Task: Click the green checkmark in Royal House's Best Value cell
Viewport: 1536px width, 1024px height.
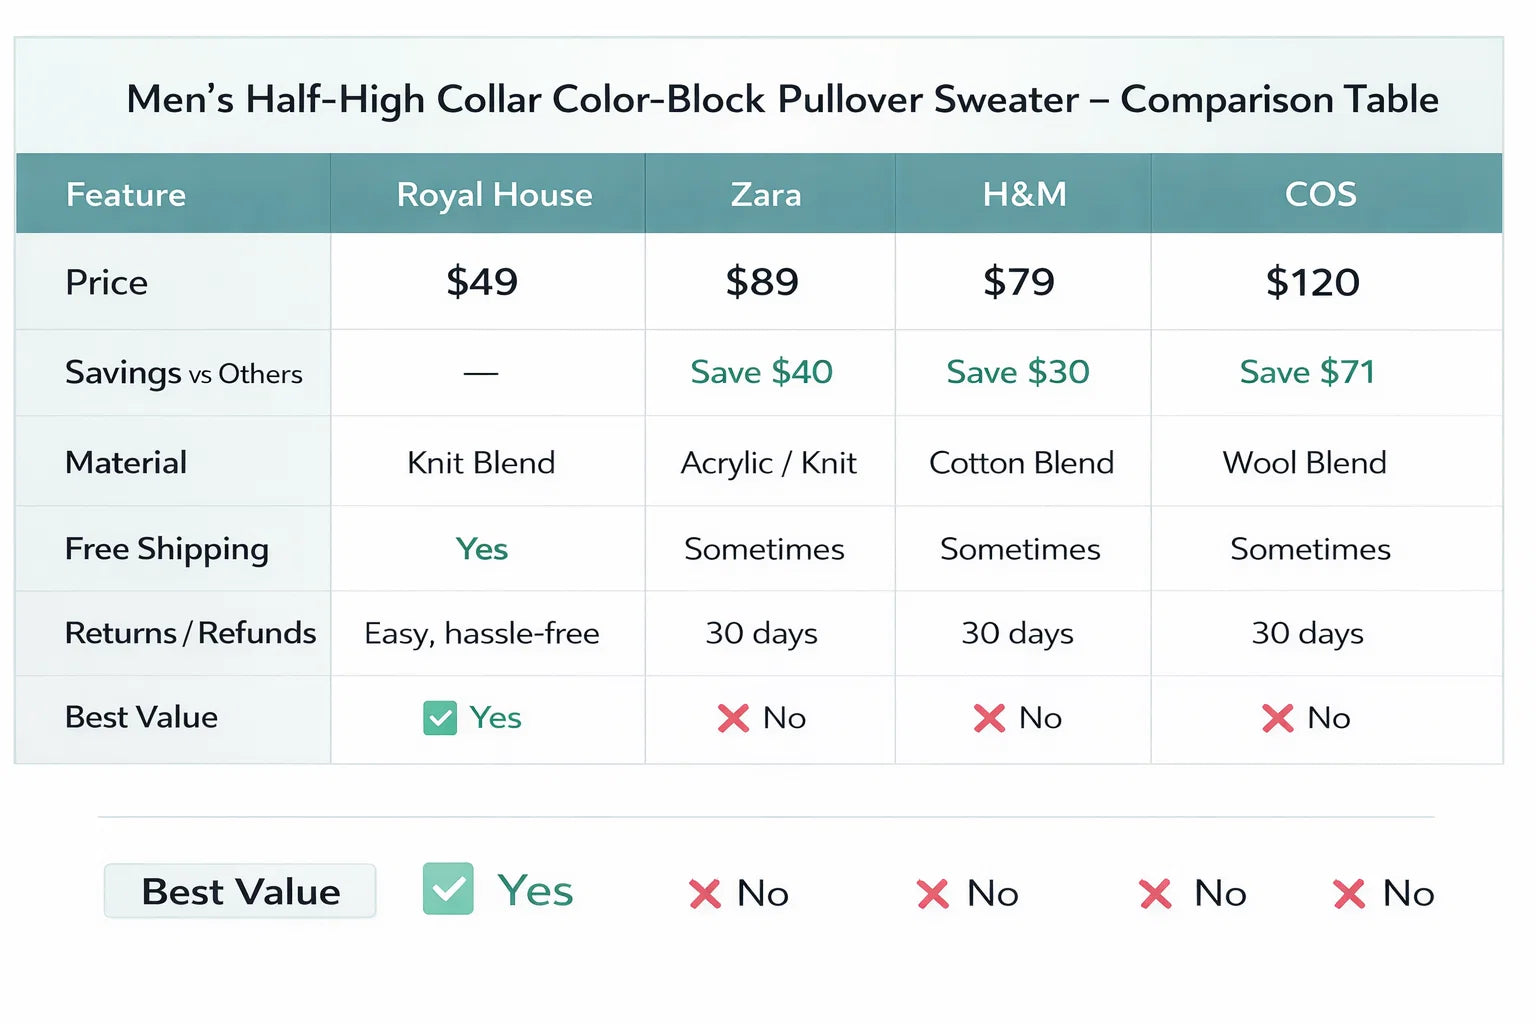Action: point(440,718)
